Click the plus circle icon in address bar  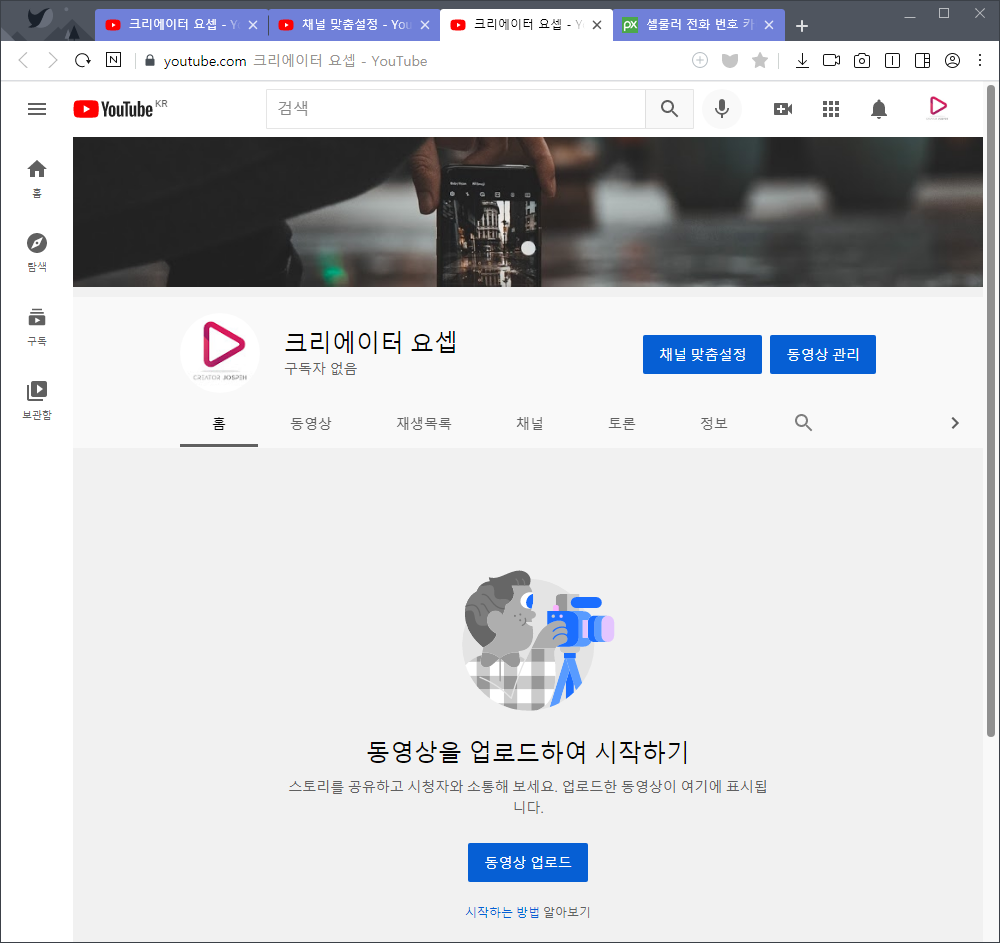(x=700, y=61)
